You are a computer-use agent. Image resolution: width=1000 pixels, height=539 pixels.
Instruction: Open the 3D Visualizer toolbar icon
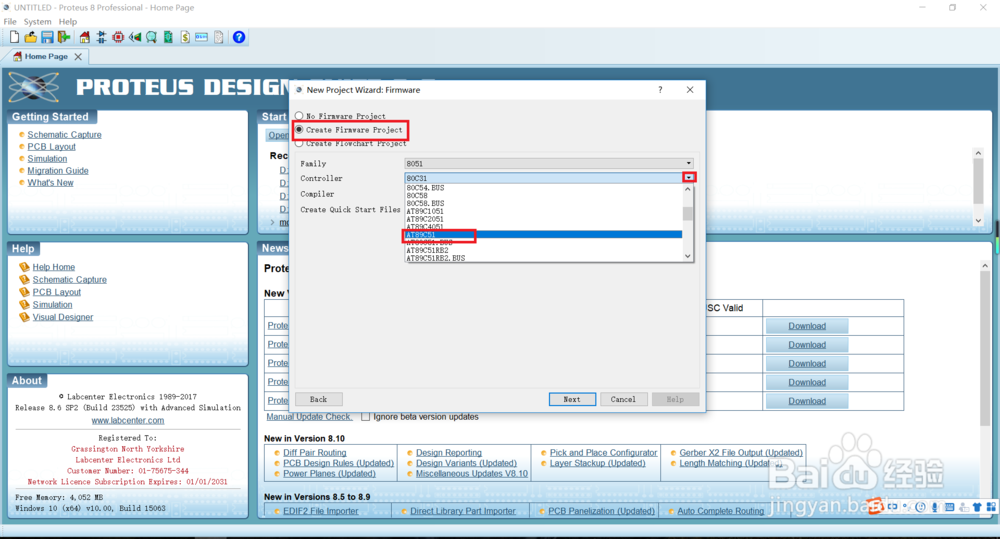[x=135, y=37]
